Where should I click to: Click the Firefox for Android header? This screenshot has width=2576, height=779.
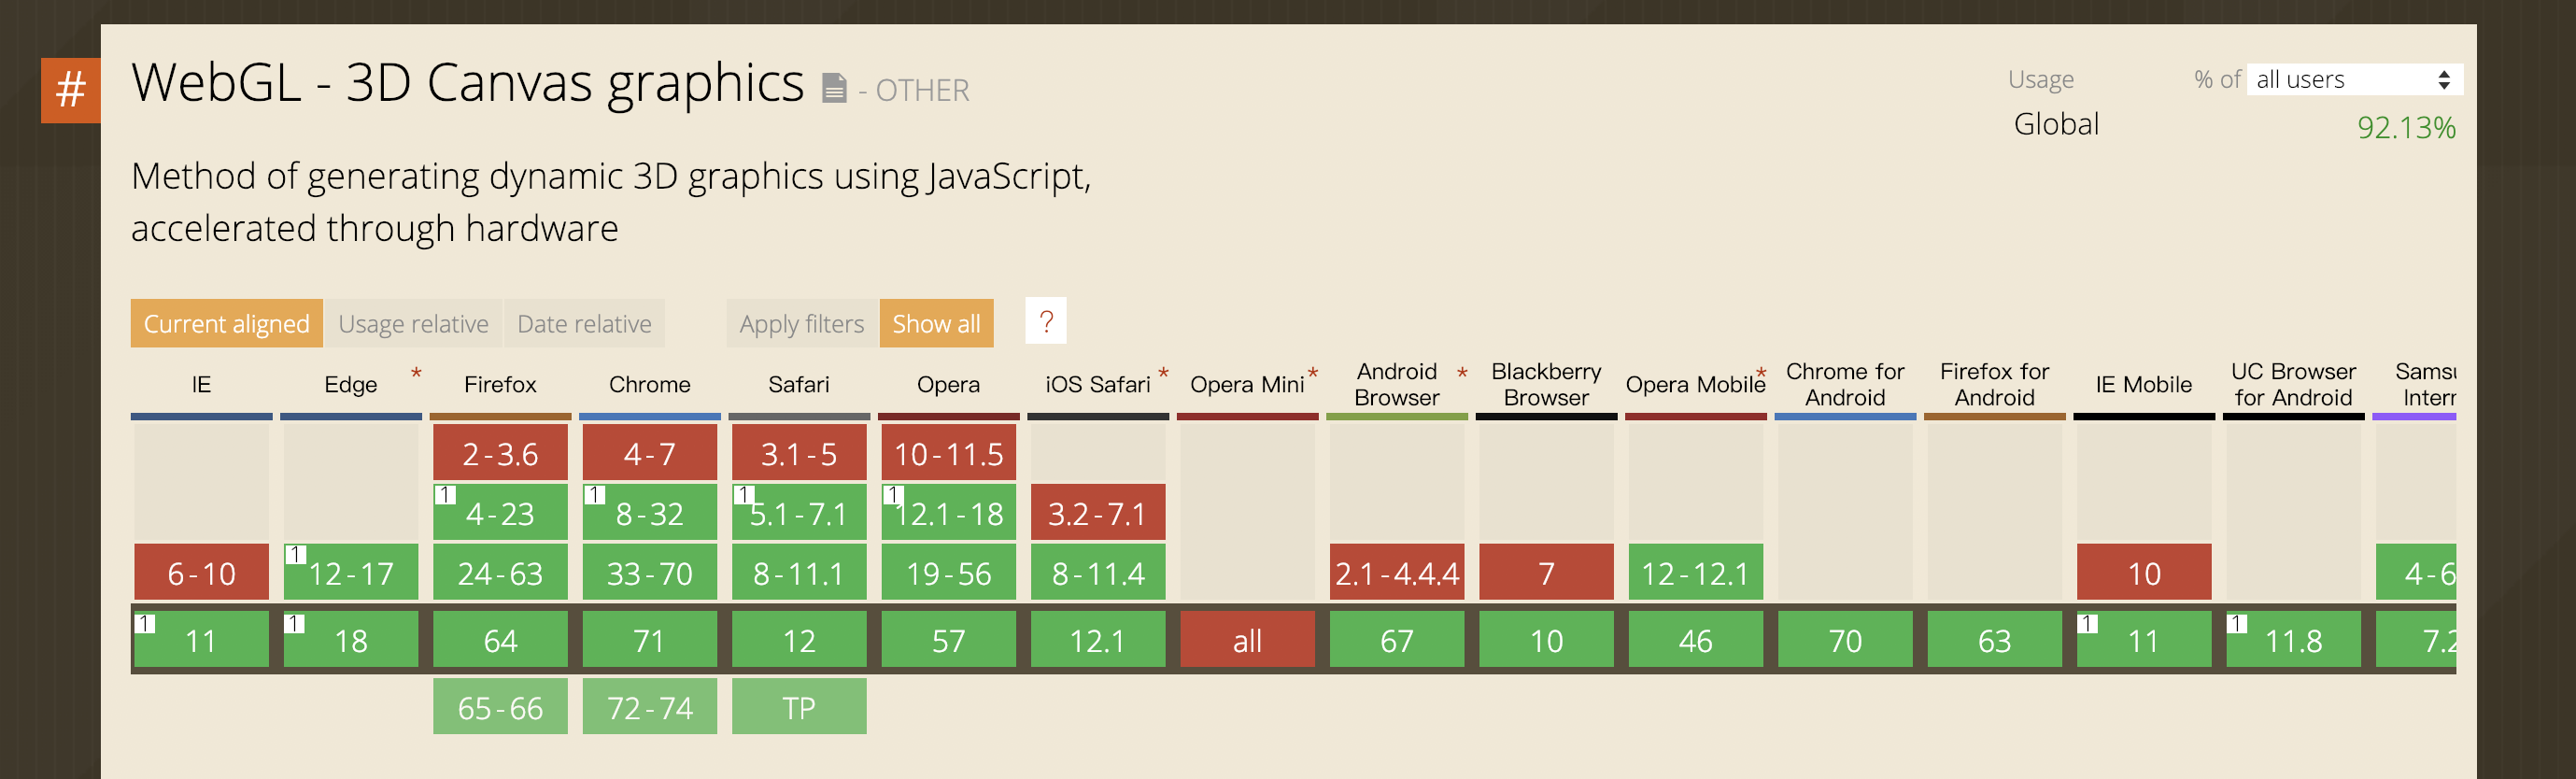pos(1994,384)
